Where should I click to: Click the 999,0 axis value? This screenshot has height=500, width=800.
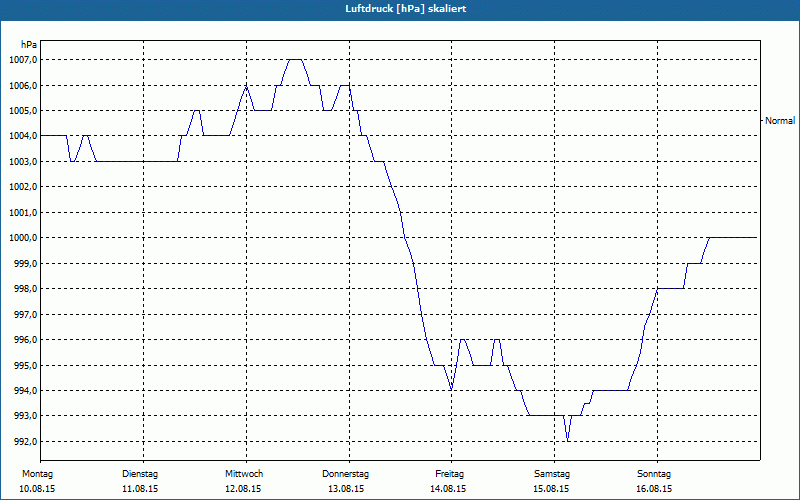pos(25,263)
